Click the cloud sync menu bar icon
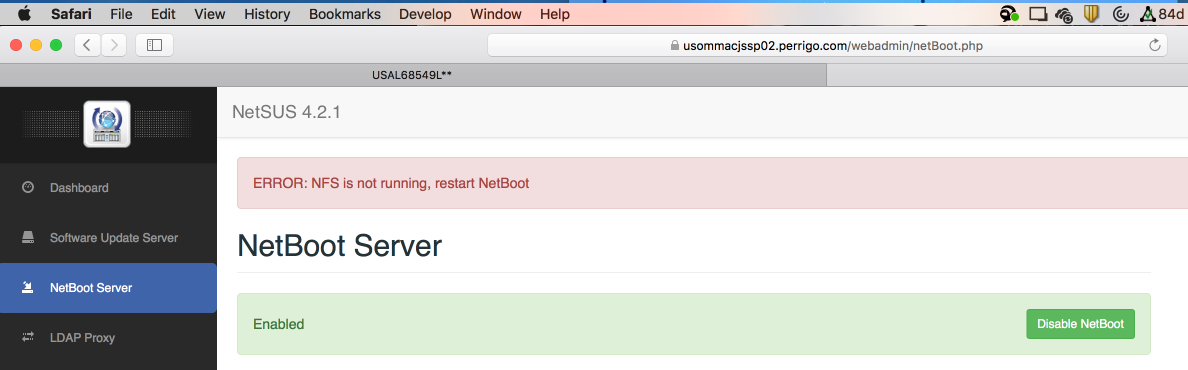This screenshot has height=370, width=1188. point(1064,14)
